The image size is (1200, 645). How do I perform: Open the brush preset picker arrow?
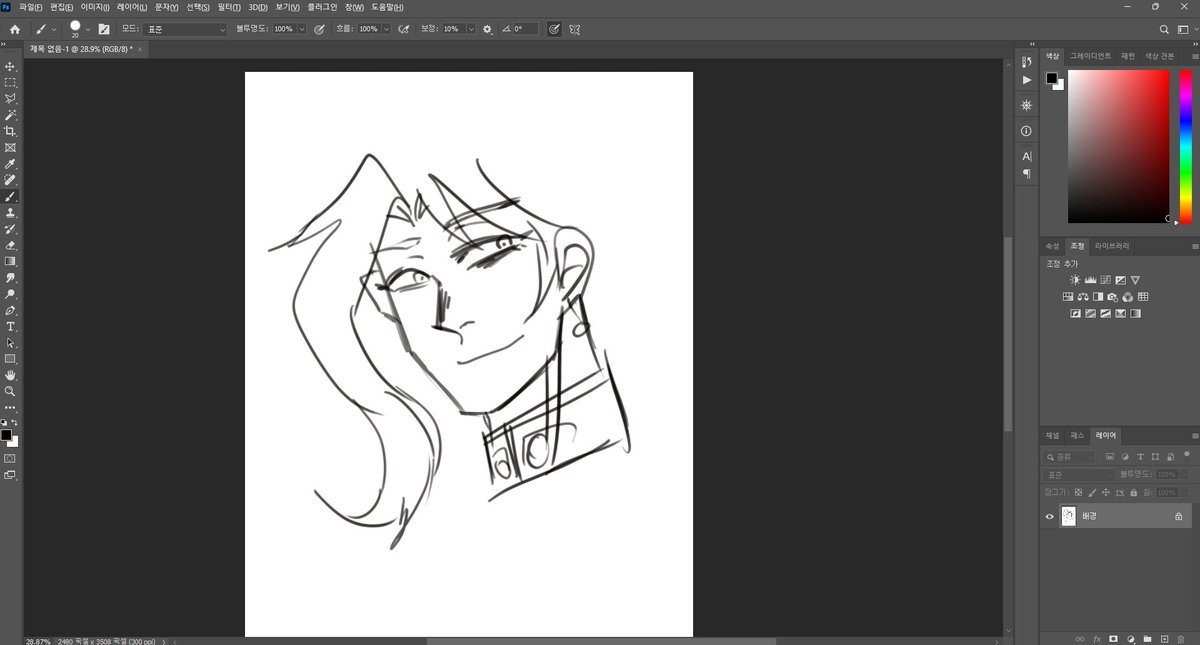click(x=88, y=29)
